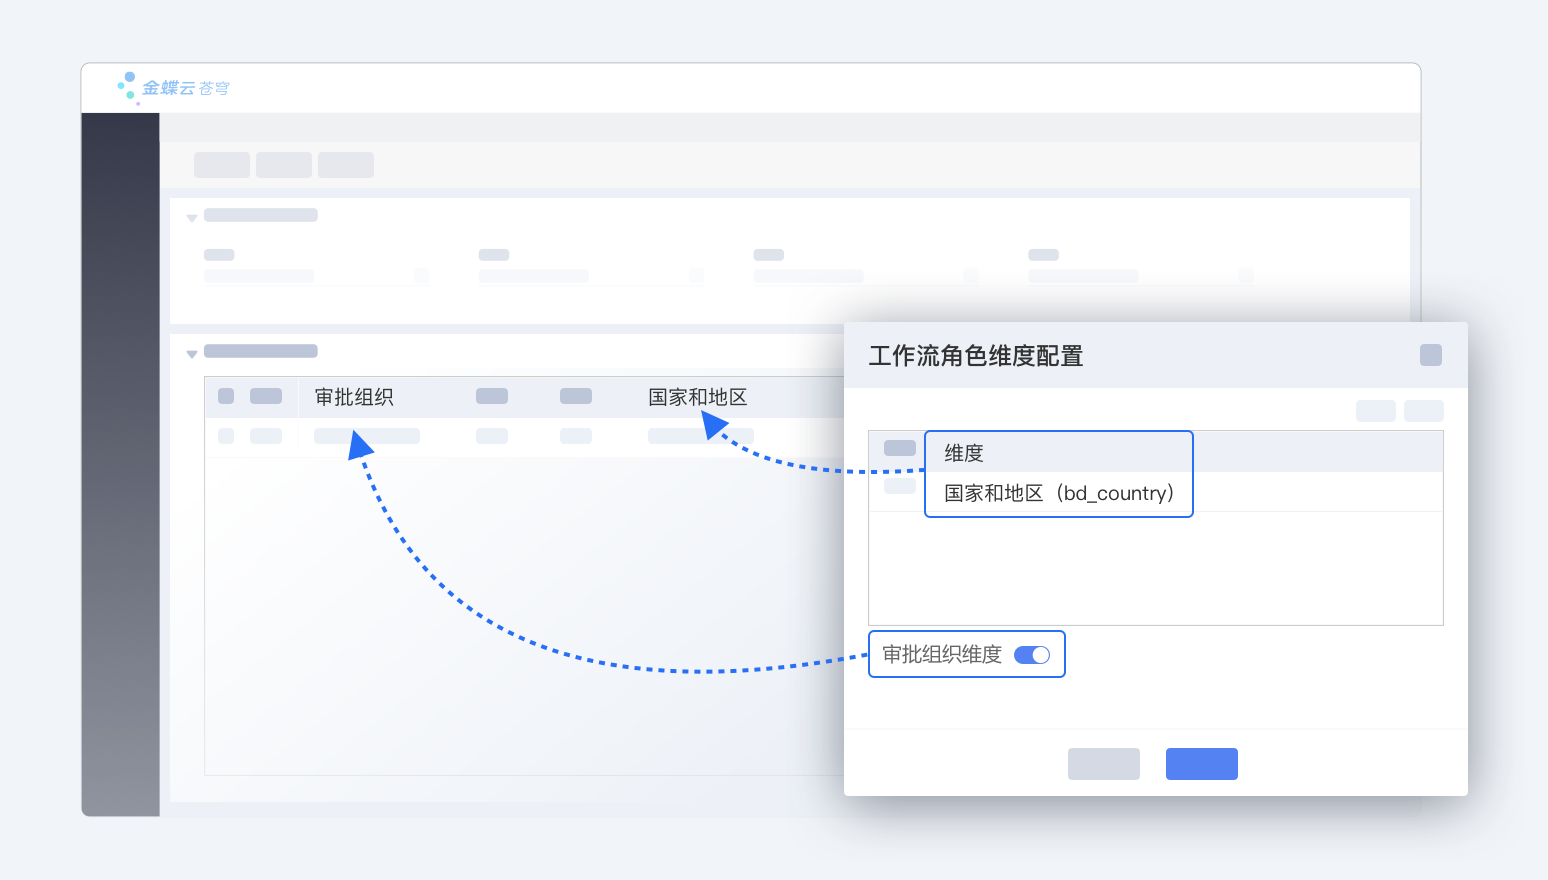Click the second toolbar button above the form
1548x880 pixels.
tap(284, 165)
